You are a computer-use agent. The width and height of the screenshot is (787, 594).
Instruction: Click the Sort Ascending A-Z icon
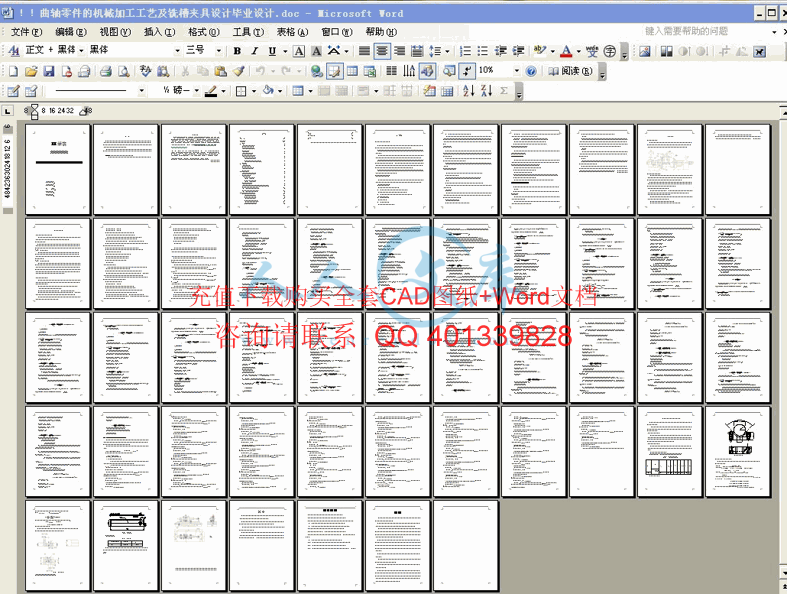click(468, 91)
